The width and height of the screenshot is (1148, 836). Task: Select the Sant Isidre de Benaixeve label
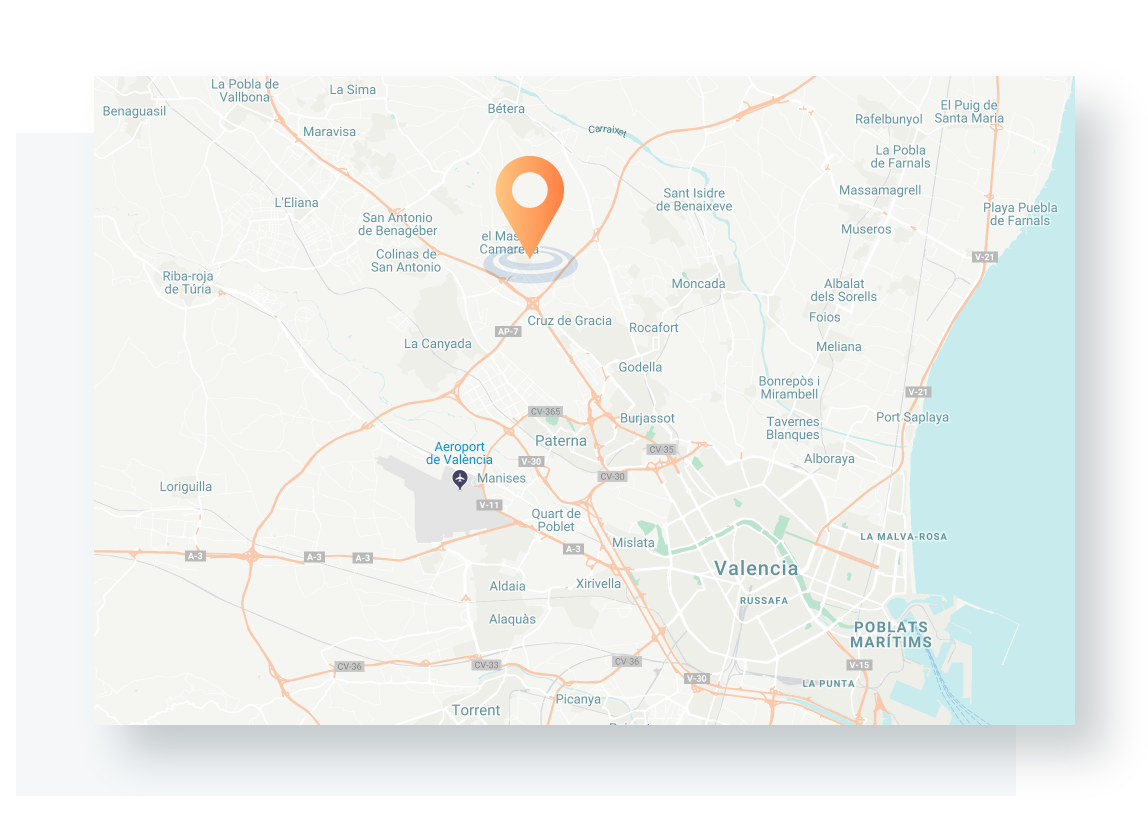(694, 199)
